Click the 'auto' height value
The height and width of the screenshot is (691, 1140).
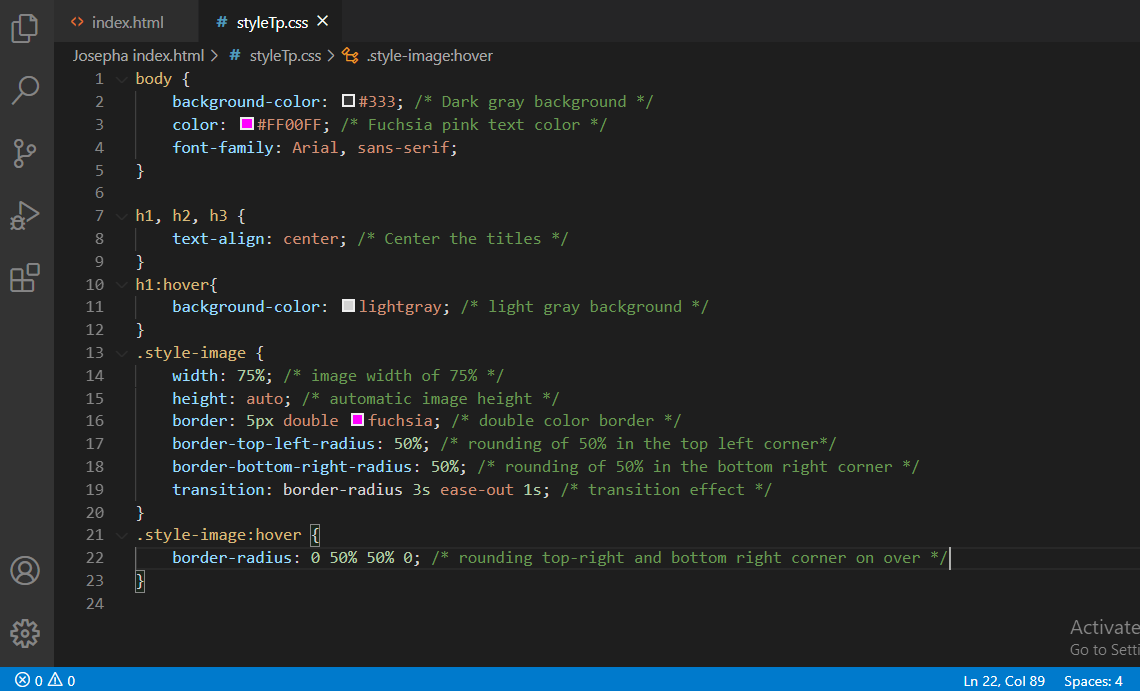coord(264,399)
